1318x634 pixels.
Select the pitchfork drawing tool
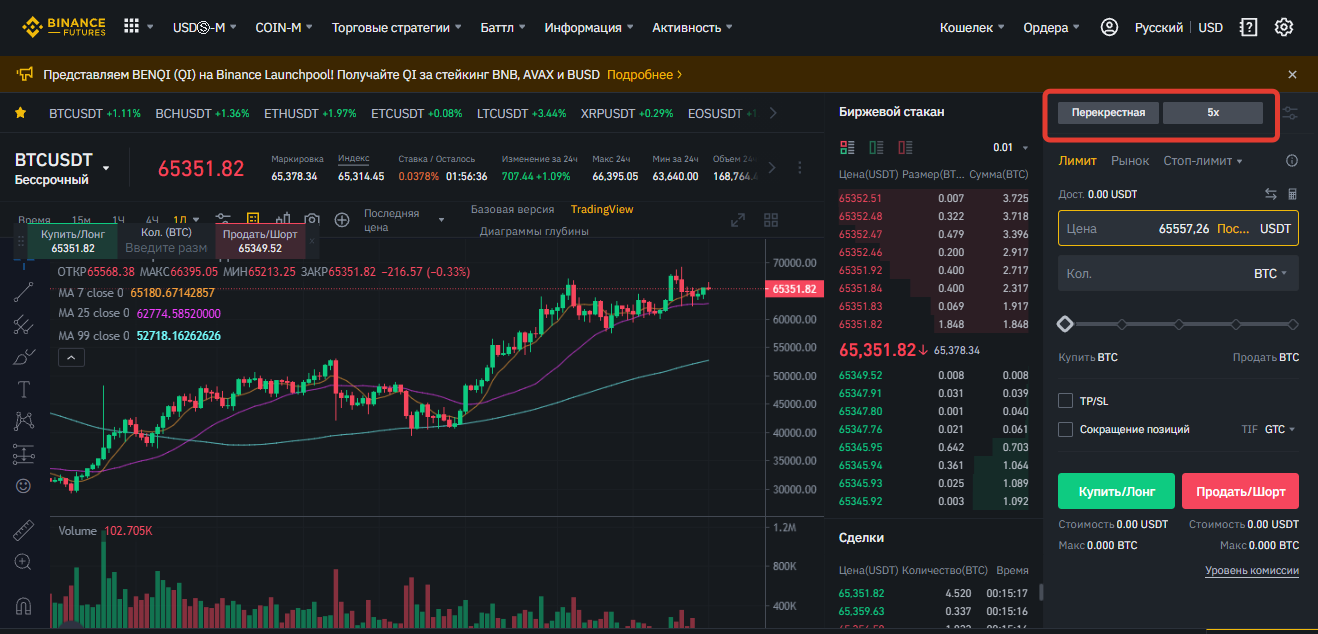24,324
